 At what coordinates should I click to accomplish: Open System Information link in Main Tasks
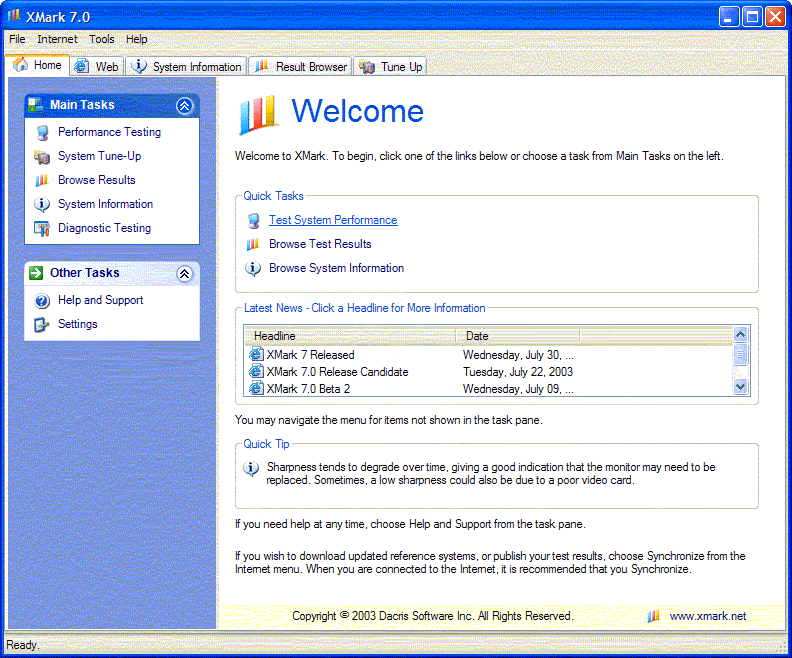point(106,204)
